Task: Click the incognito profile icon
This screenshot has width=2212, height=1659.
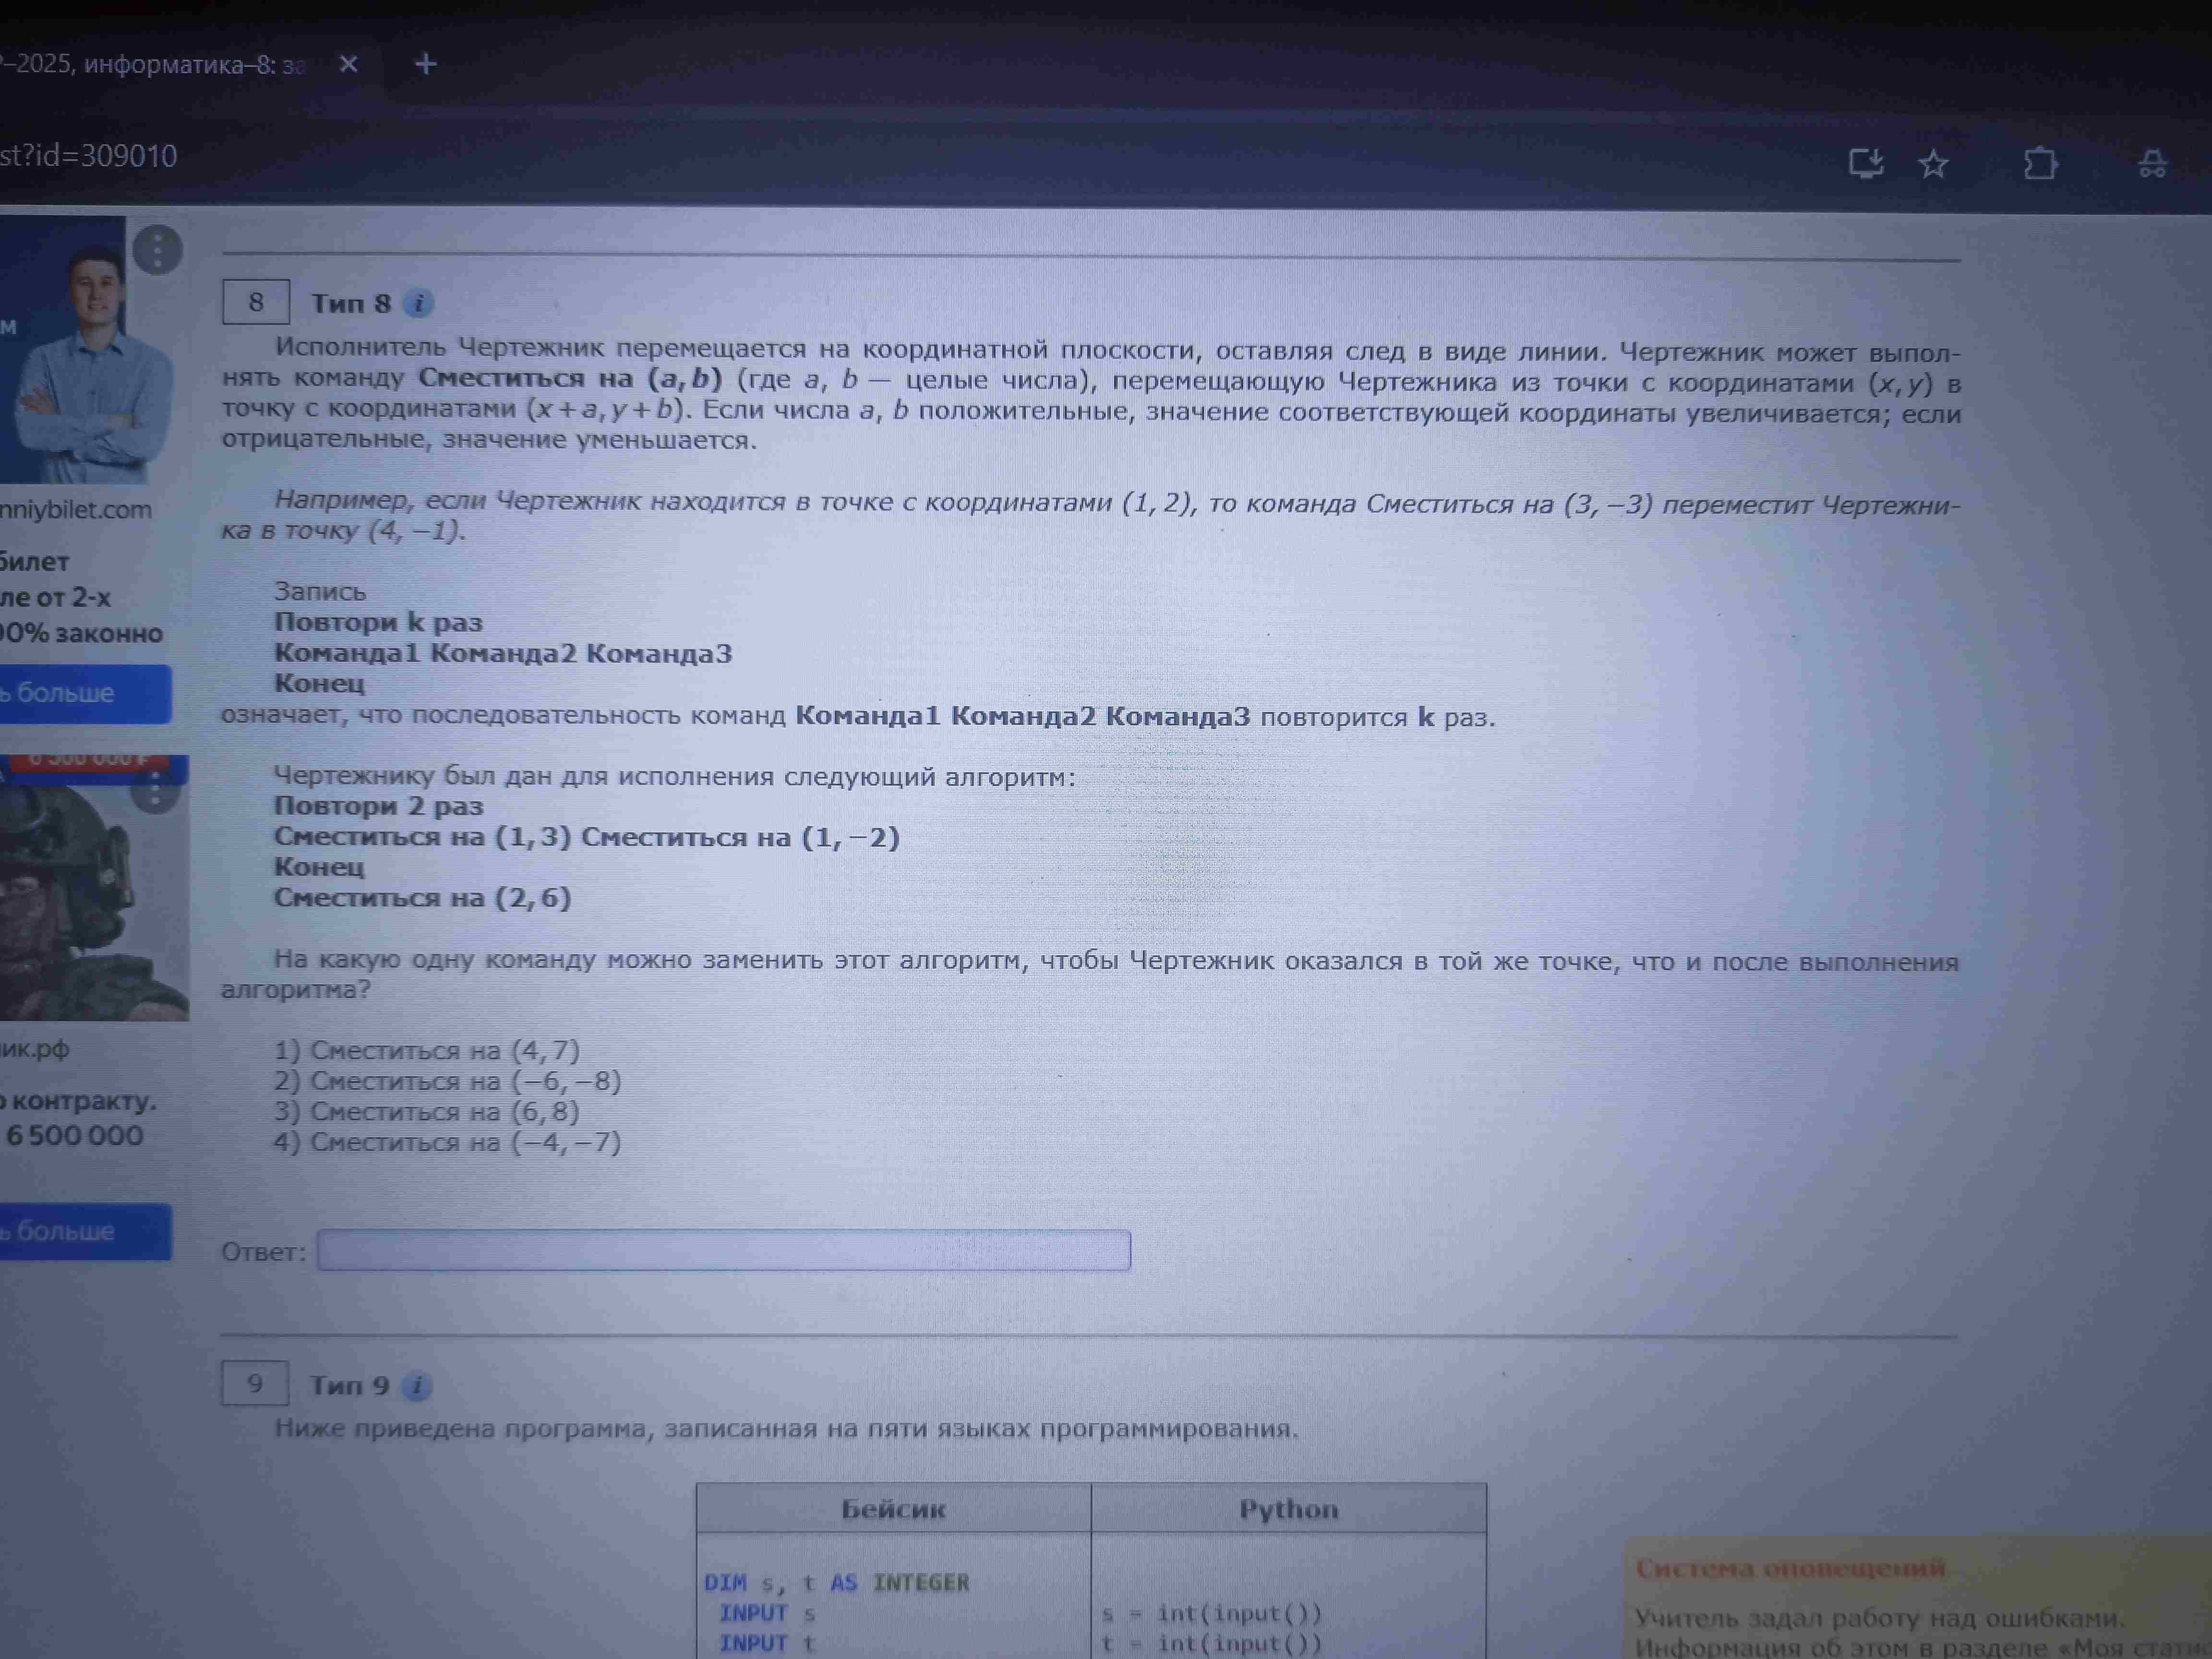Action: coord(2152,163)
